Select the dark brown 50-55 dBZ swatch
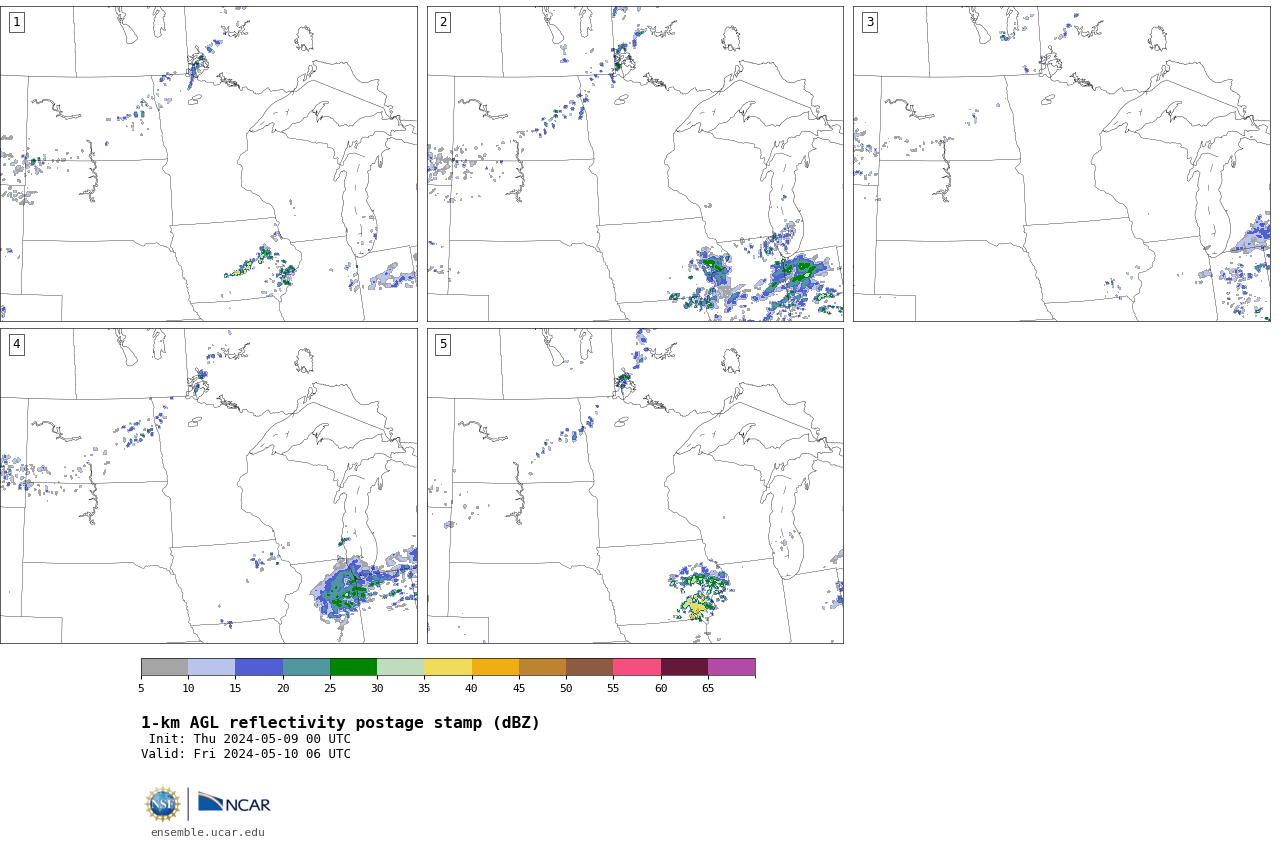 pyautogui.click(x=589, y=667)
